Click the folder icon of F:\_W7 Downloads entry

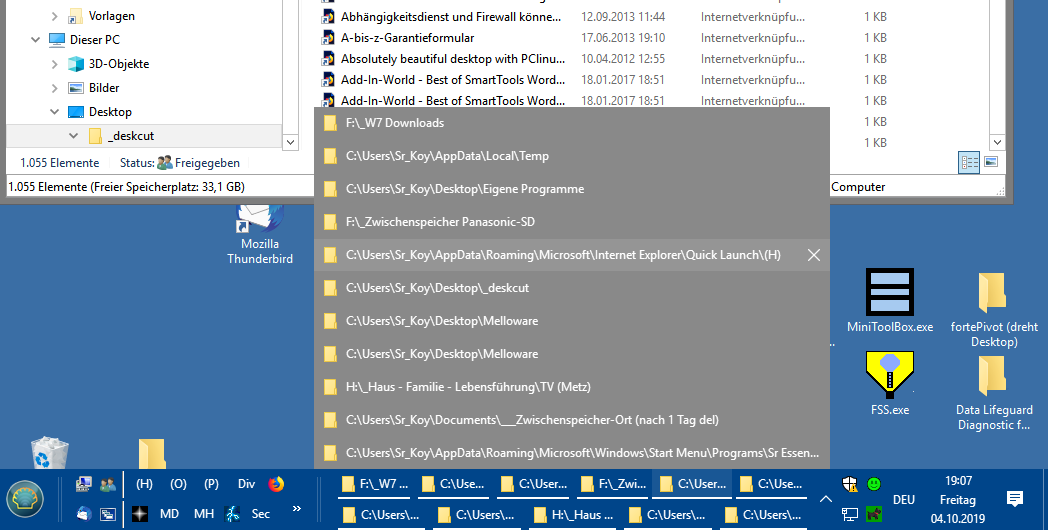(330, 124)
